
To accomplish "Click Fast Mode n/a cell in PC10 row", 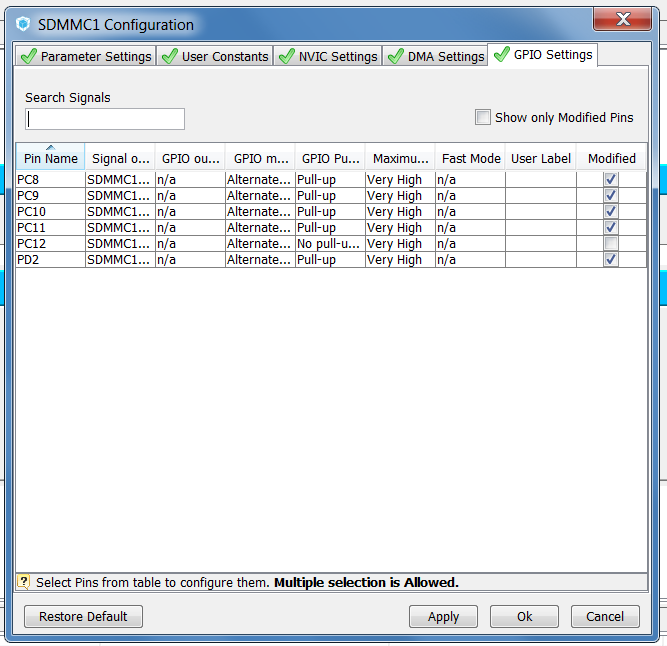I will (x=470, y=211).
